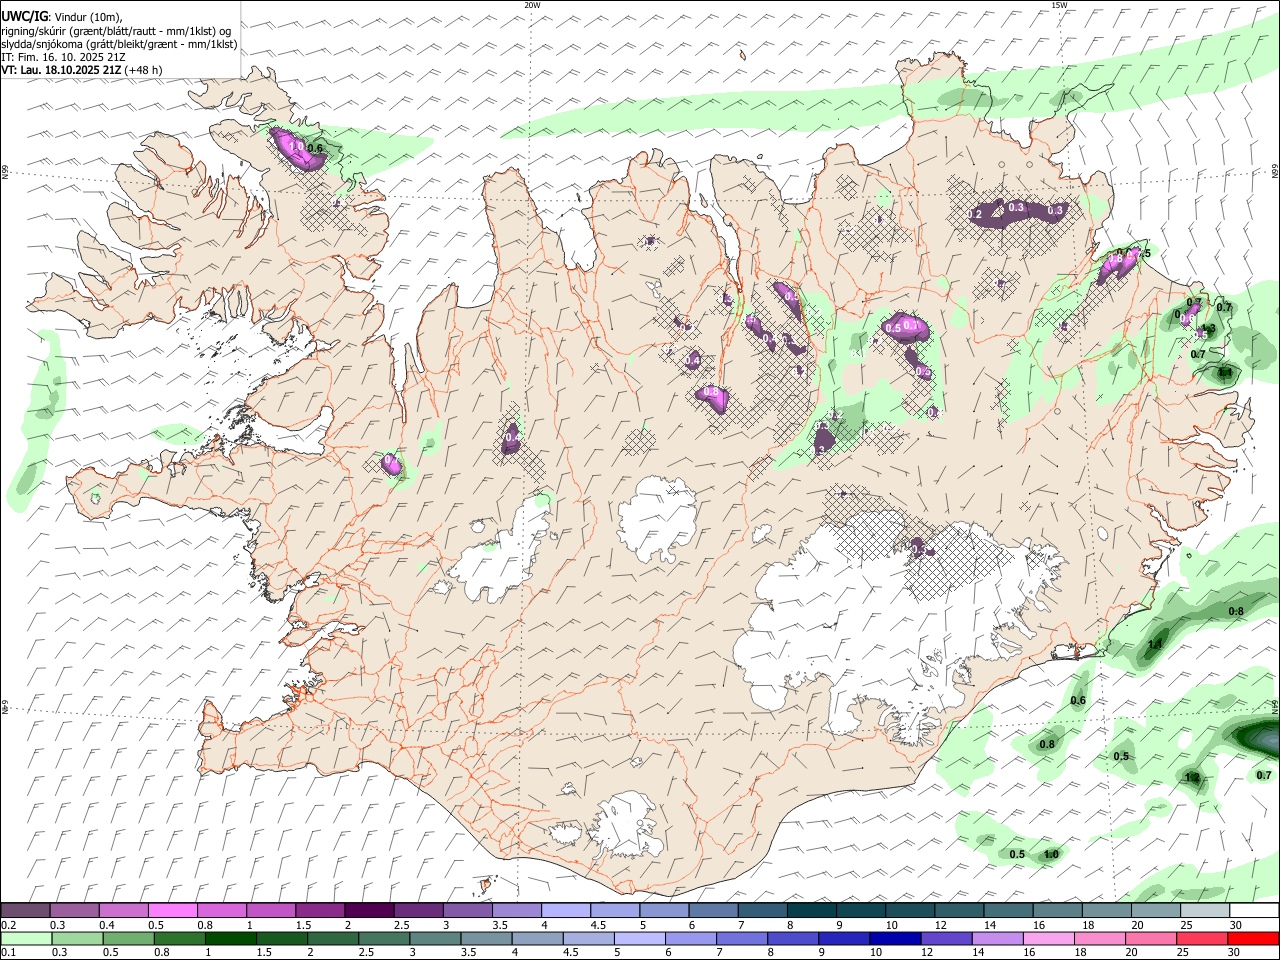Screen dimensions: 1280x960
Task: Pick the violet 12 rain legend swatch
Action: 946,938
